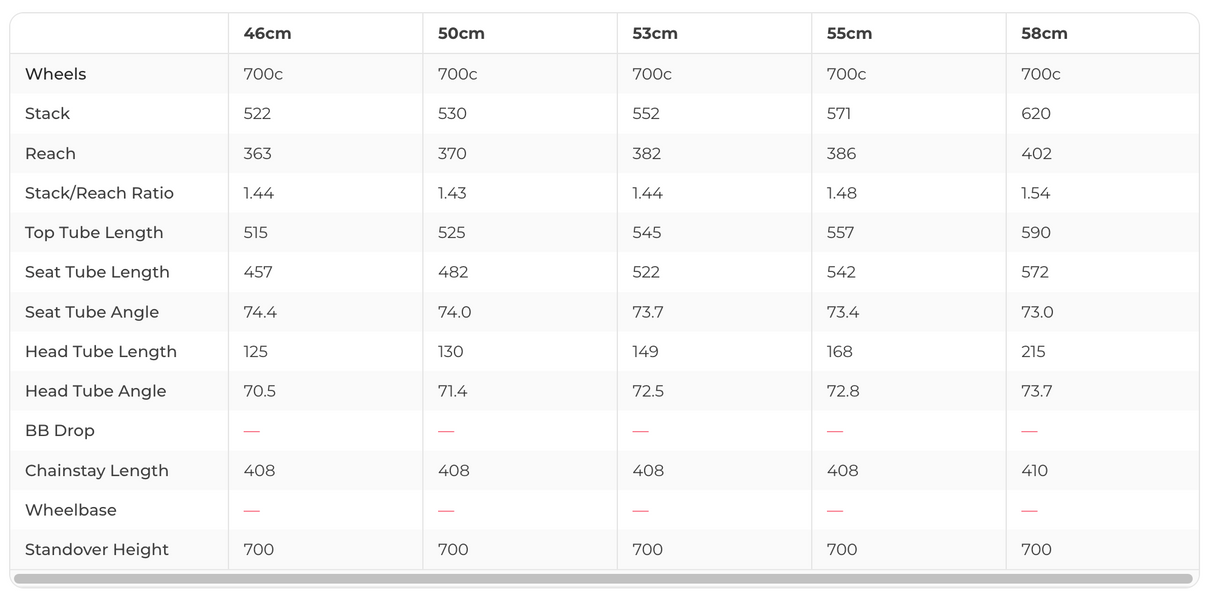Click the Wheels row label
Screen dimensions: 1214x600
[55, 74]
